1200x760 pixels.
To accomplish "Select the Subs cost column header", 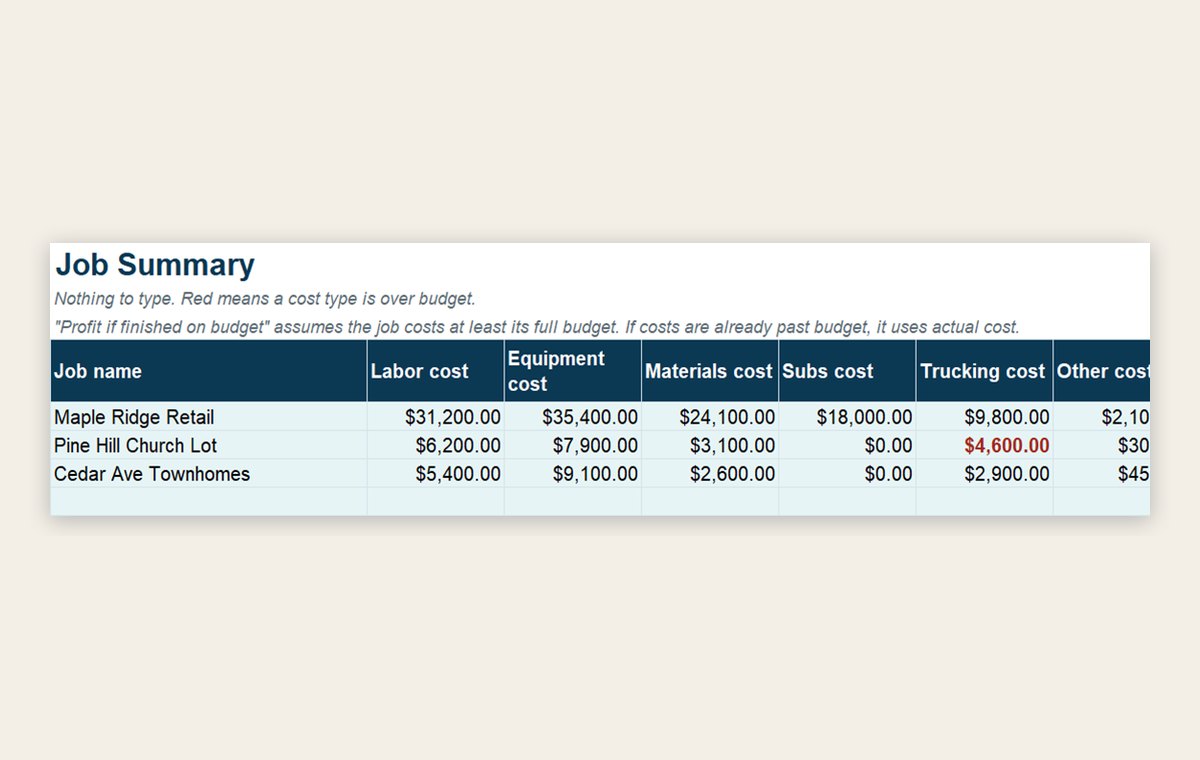I will pos(846,371).
